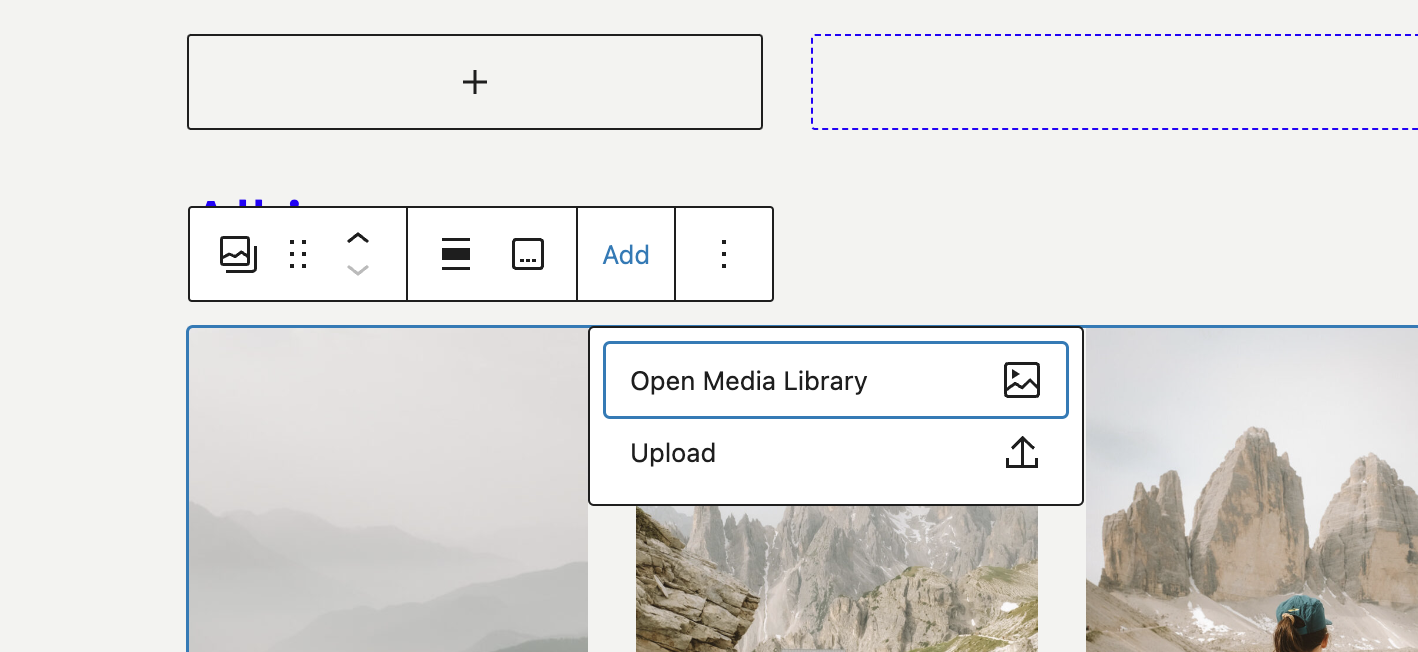This screenshot has height=652, width=1418.
Task: Click the dashed empty block placeholder
Action: [x=1113, y=82]
